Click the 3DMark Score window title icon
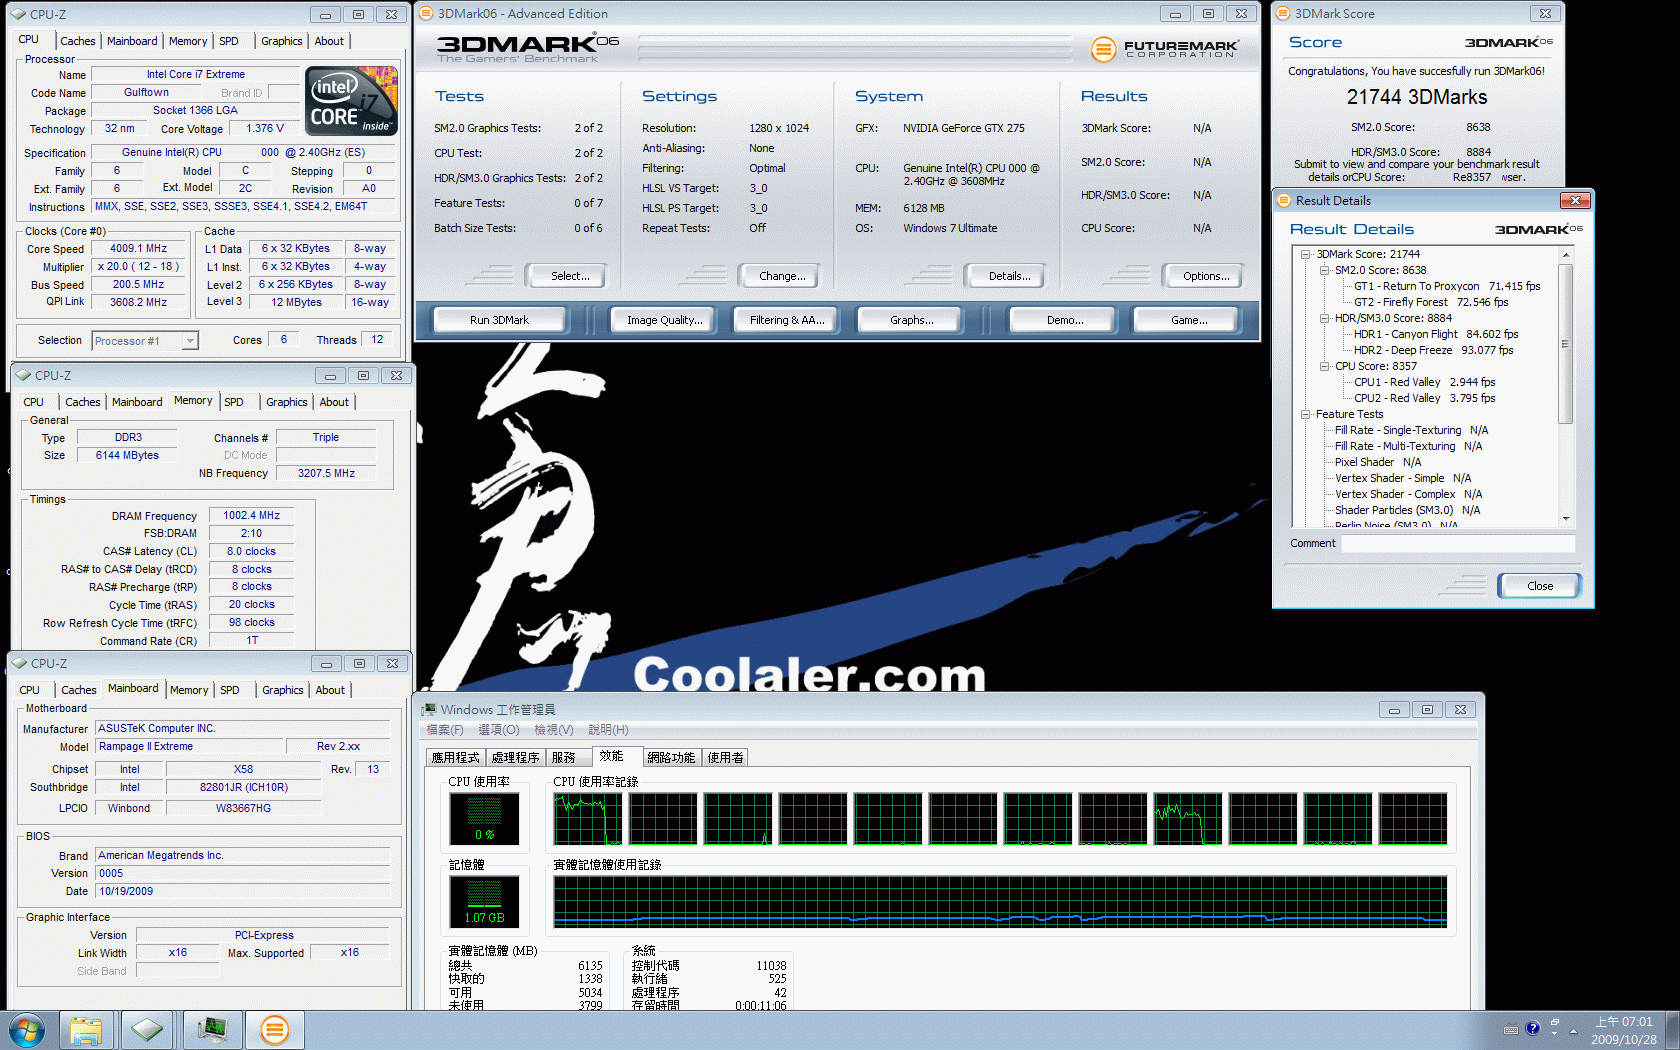The height and width of the screenshot is (1050, 1680). [x=1283, y=14]
